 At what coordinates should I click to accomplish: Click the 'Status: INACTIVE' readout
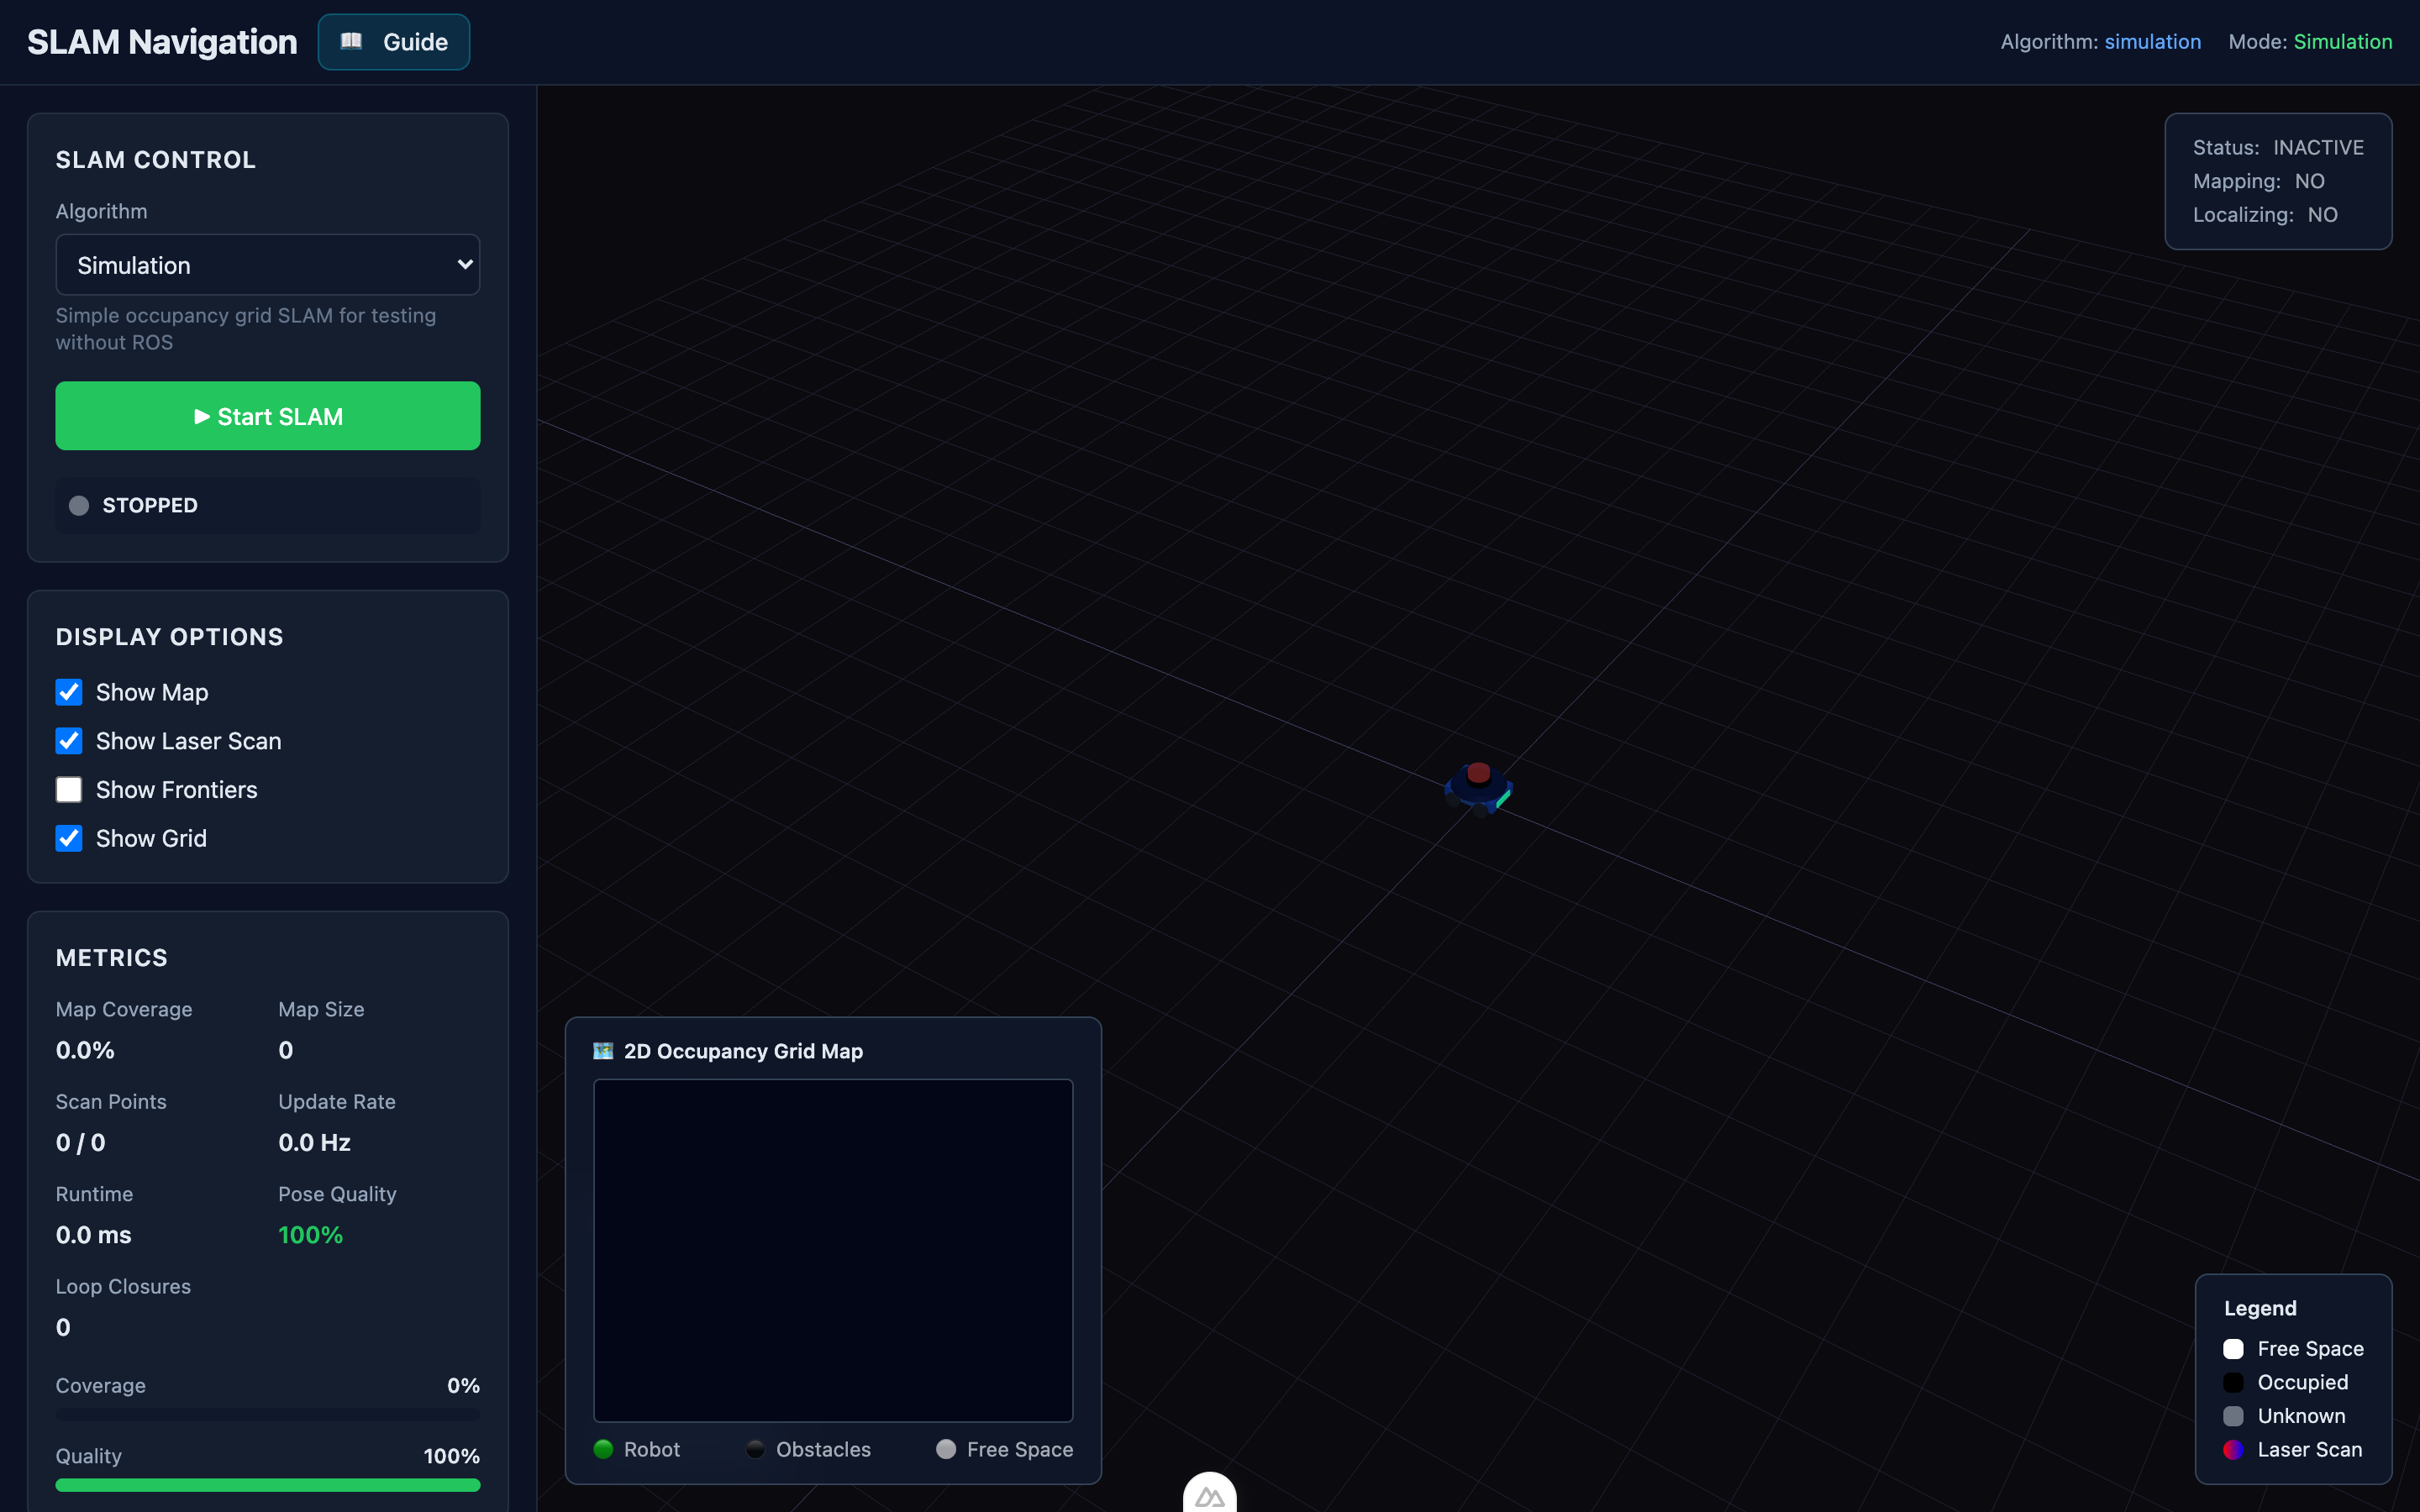[2278, 148]
